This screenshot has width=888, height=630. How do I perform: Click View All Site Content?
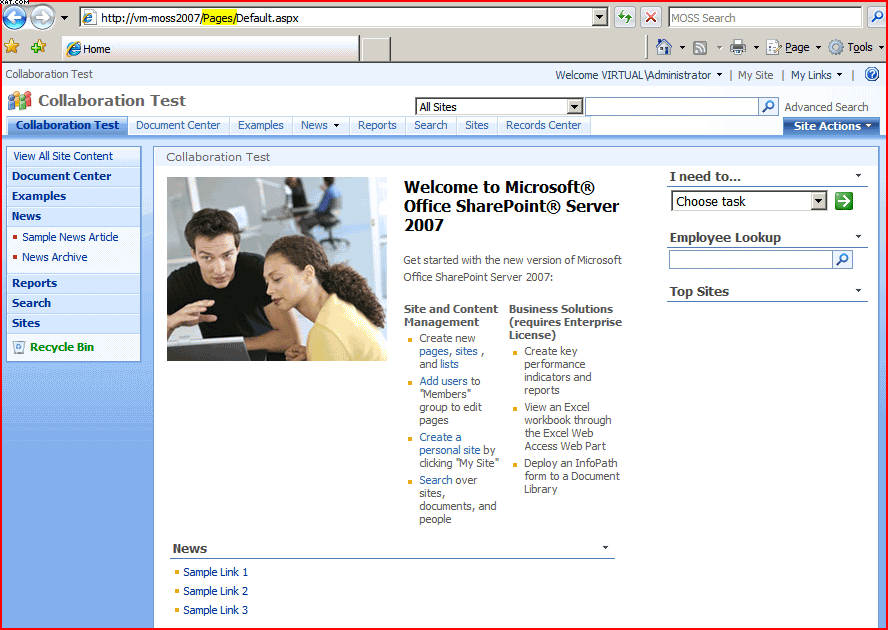coord(63,156)
